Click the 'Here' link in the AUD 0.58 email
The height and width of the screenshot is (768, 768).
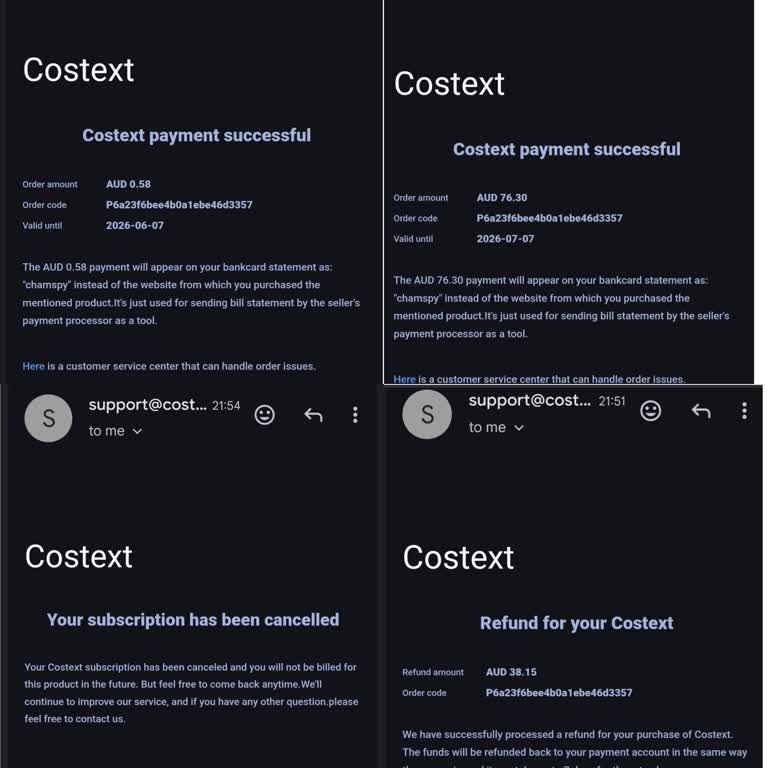coord(33,366)
